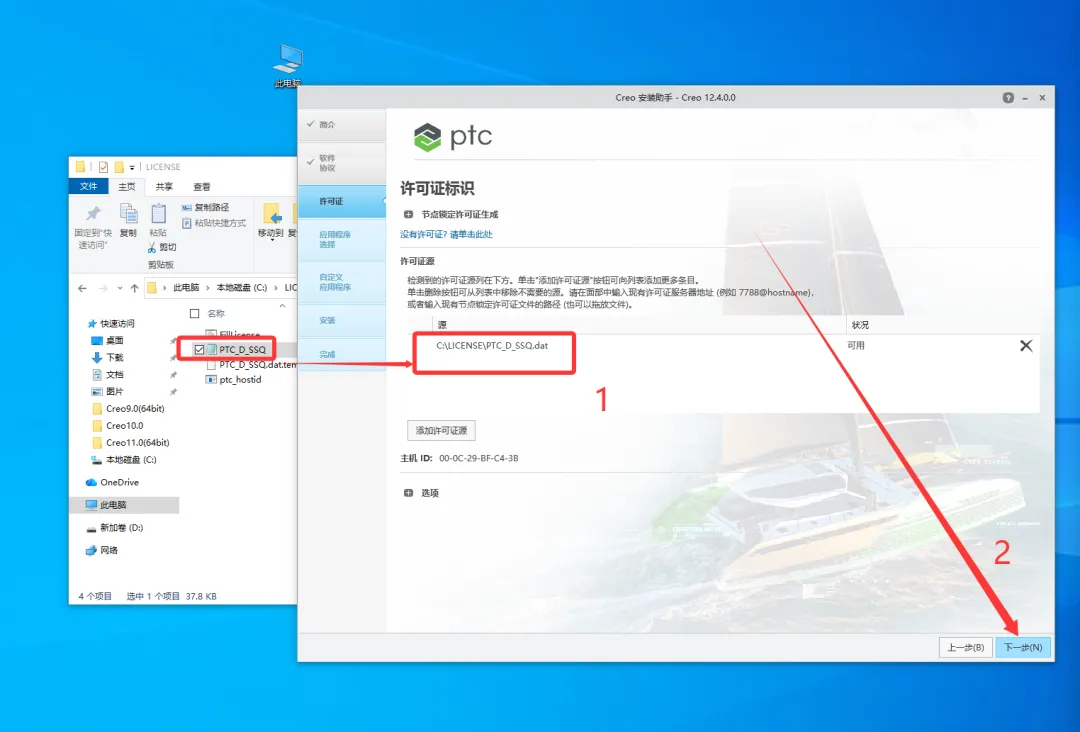Select the 完成 step in the installer sidebar
The image size is (1080, 732).
(x=342, y=354)
